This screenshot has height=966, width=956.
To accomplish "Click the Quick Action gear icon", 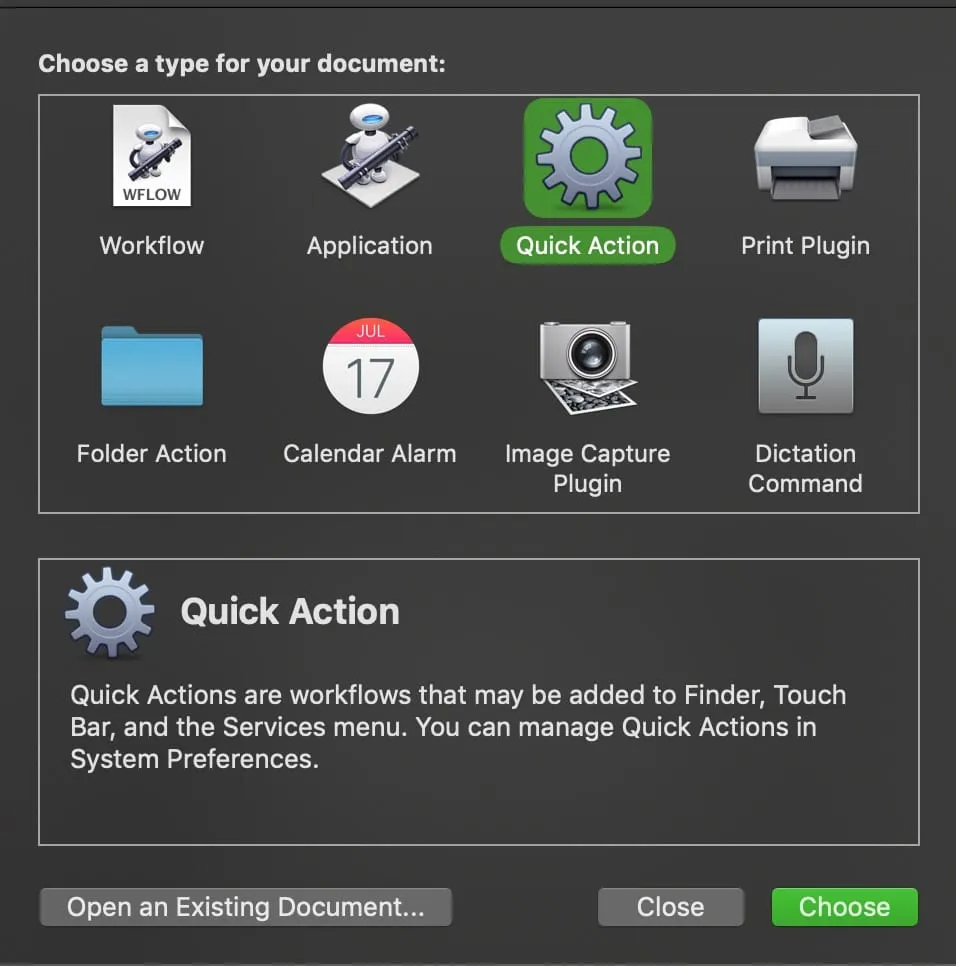I will [x=588, y=157].
